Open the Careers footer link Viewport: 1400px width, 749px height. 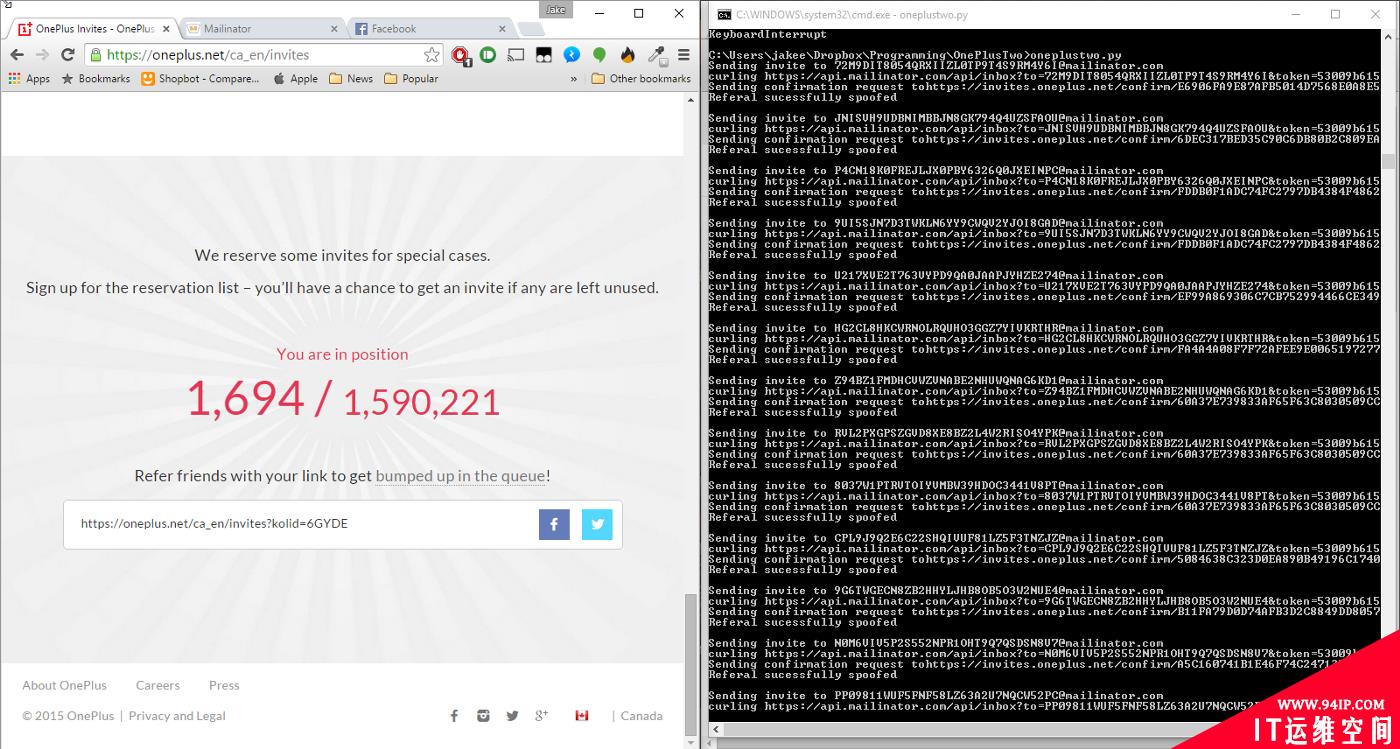pos(158,685)
